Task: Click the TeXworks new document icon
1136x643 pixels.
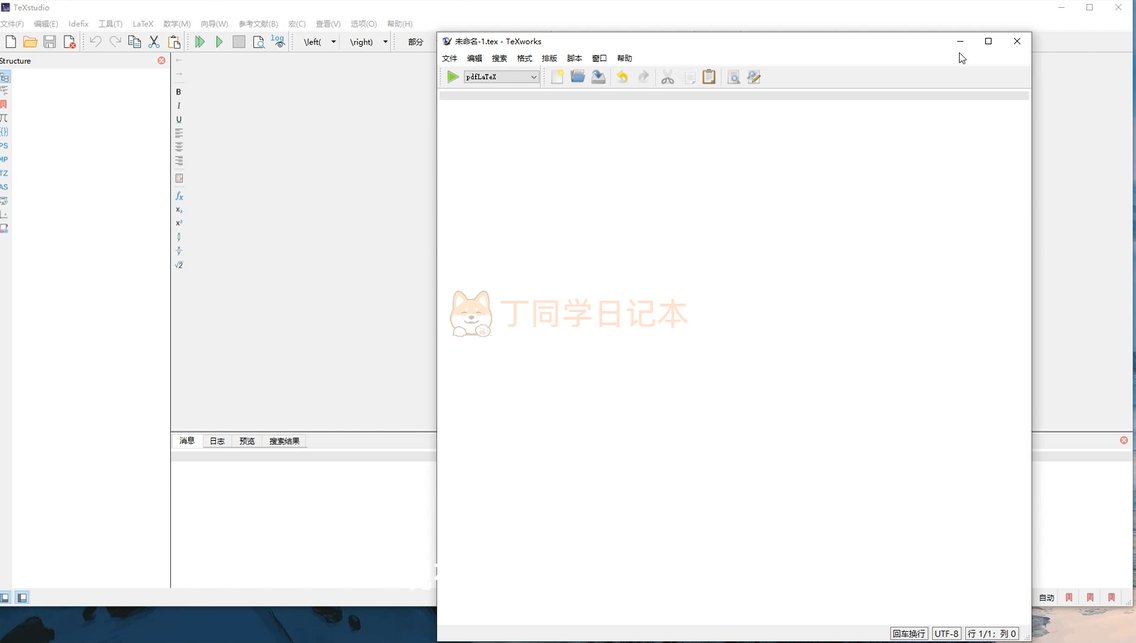Action: (558, 77)
